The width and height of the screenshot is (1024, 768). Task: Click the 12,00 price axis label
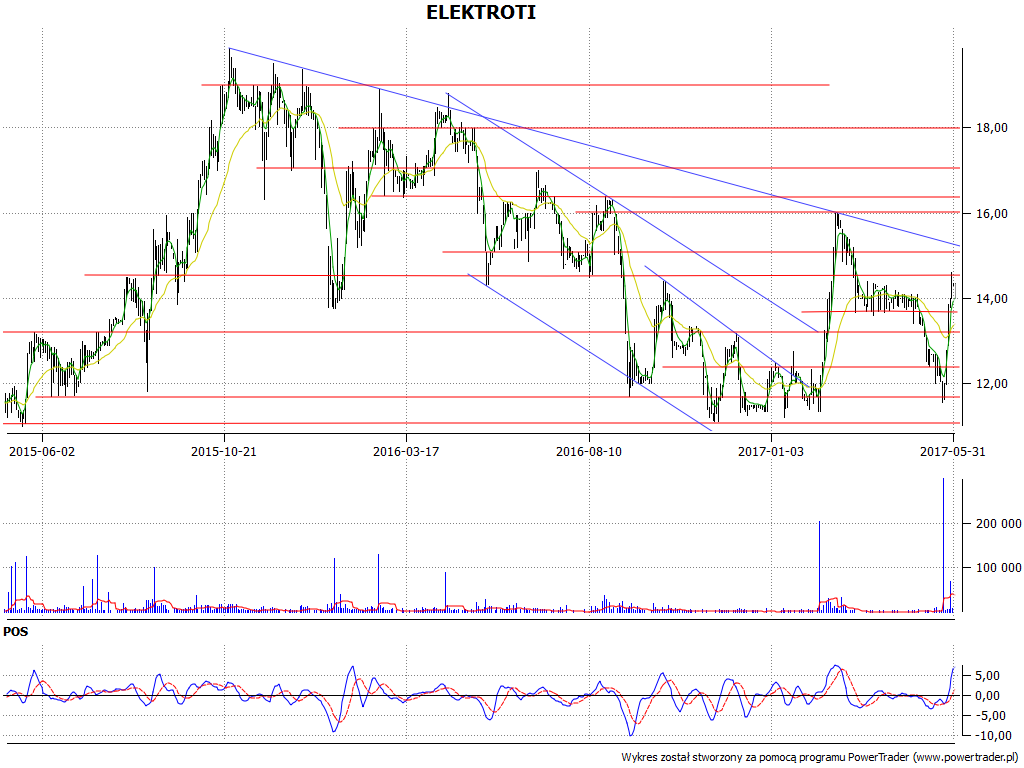click(991, 384)
